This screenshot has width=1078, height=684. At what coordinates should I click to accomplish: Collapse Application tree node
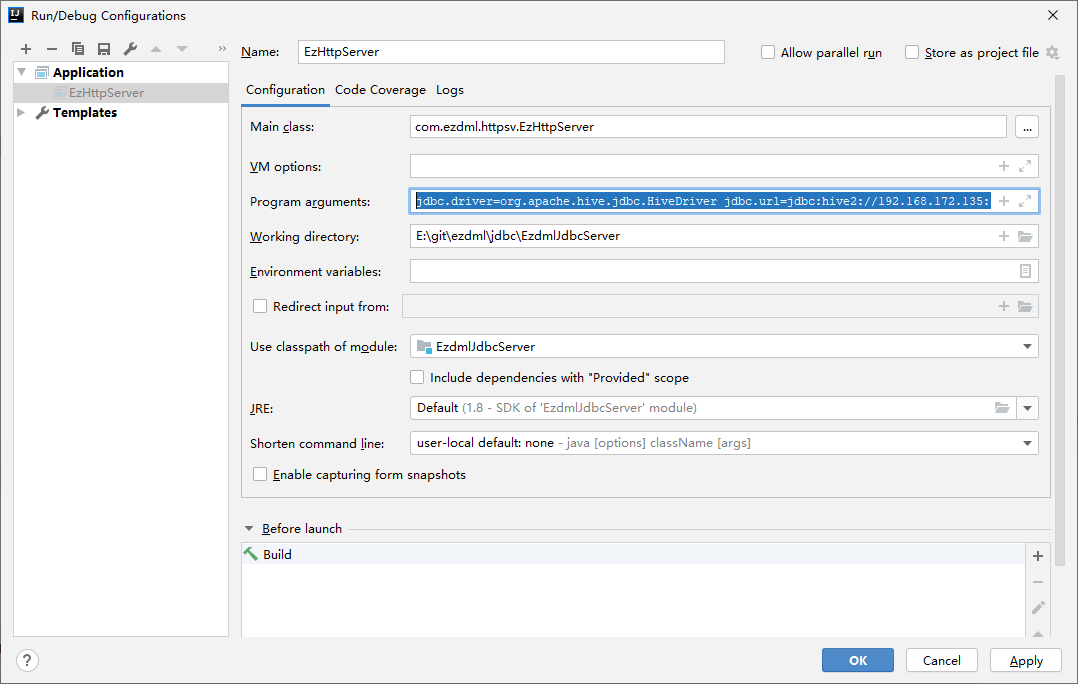click(x=21, y=72)
